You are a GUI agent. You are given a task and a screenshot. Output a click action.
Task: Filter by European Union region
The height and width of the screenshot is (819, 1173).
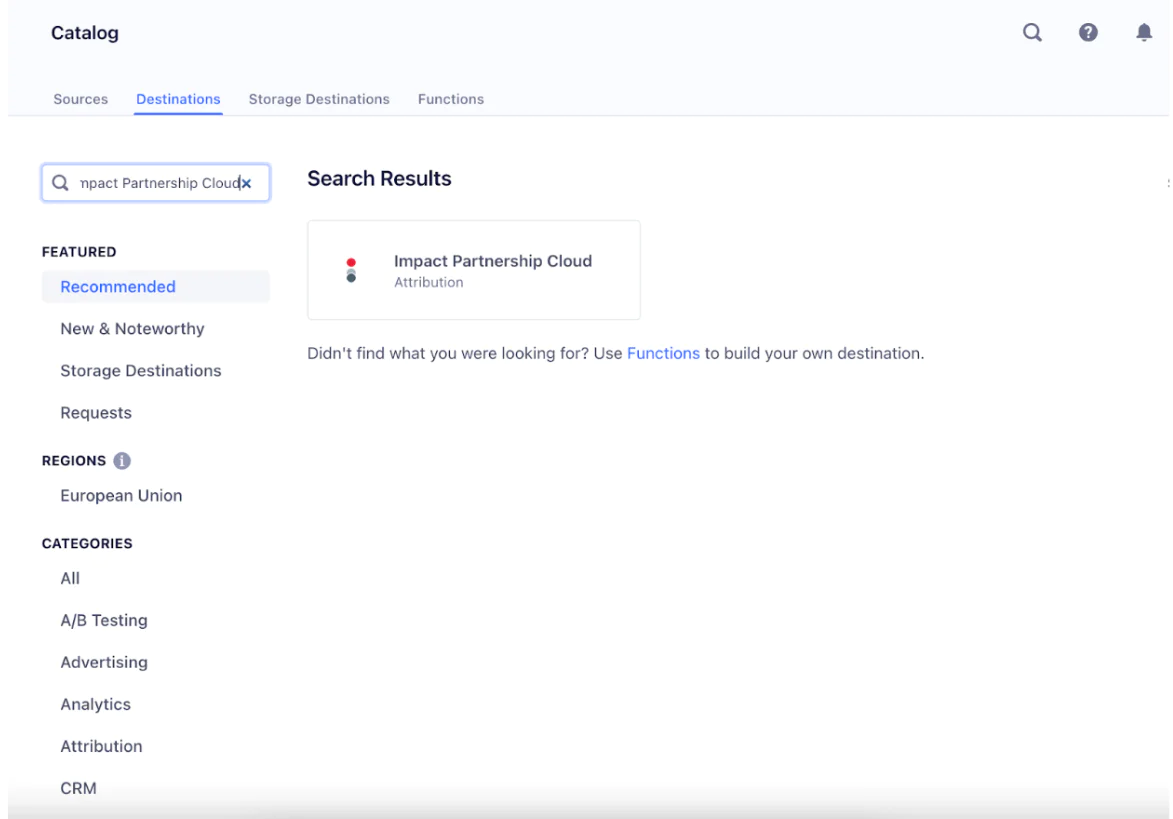tap(121, 495)
